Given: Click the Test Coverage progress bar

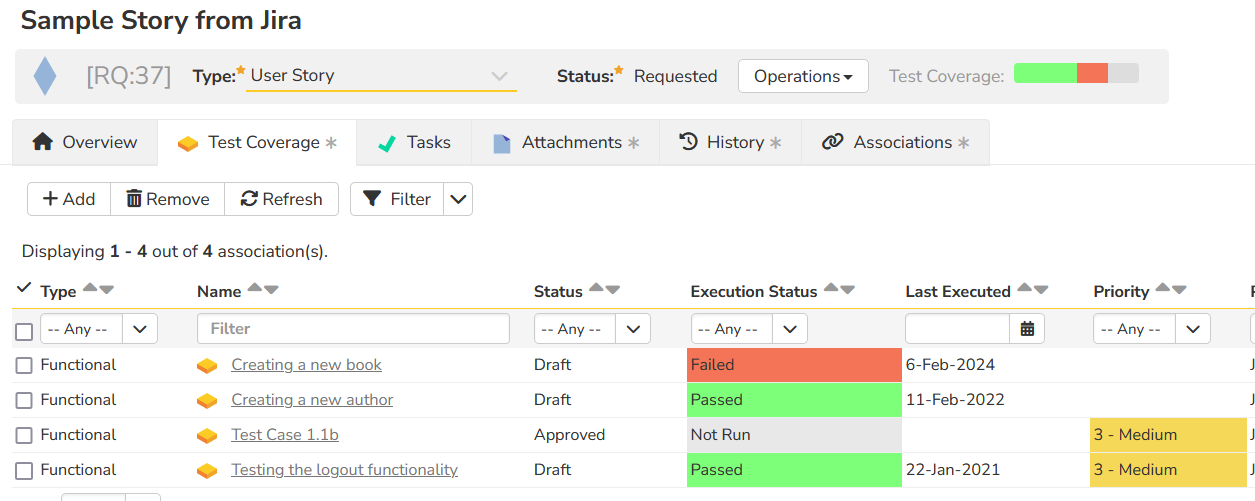Looking at the screenshot, I should [x=1075, y=74].
